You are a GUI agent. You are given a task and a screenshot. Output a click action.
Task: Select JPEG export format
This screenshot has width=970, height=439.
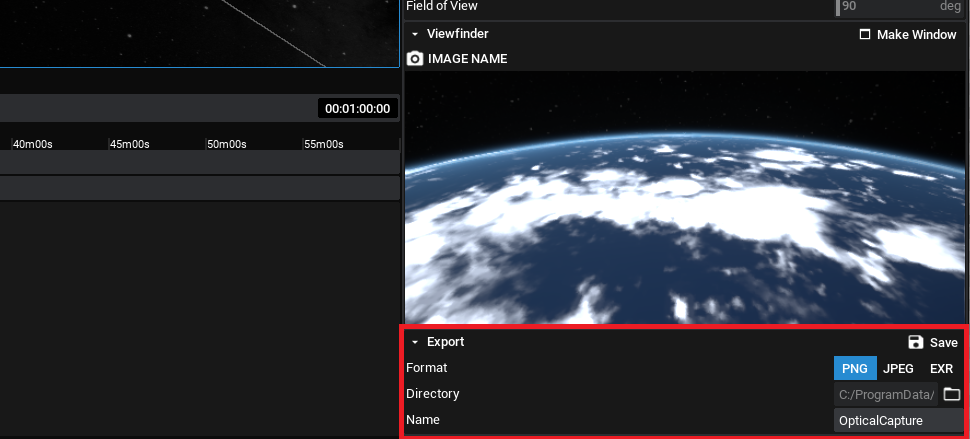pos(898,368)
